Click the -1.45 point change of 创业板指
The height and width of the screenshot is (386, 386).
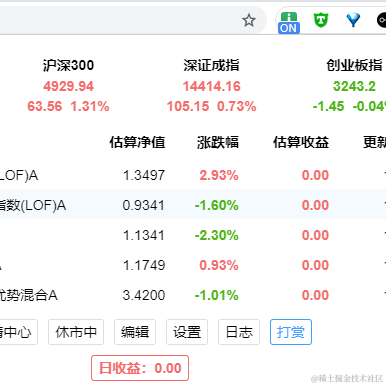(x=328, y=107)
